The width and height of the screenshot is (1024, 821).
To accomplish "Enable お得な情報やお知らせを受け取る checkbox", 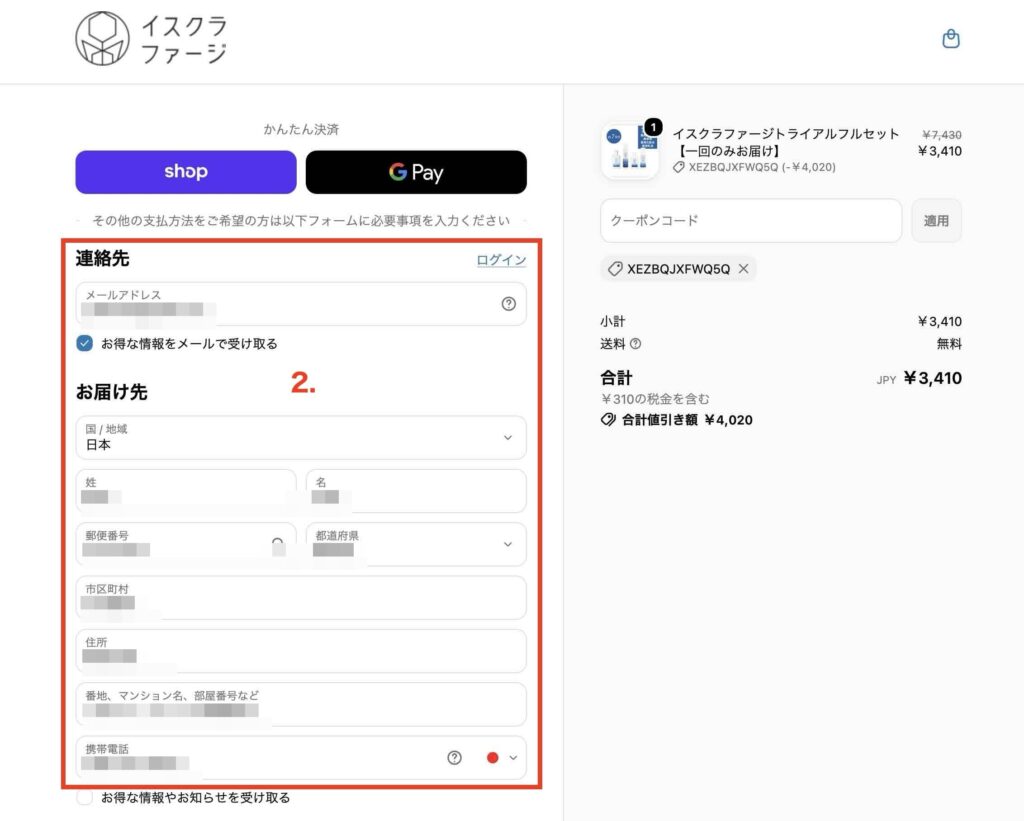I will (x=85, y=797).
